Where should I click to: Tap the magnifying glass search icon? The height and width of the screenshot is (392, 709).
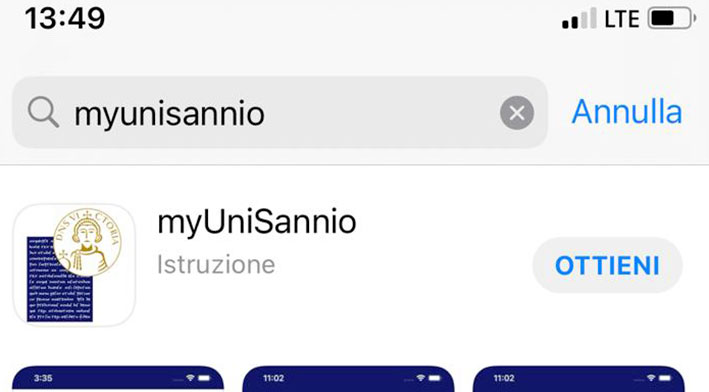43,113
